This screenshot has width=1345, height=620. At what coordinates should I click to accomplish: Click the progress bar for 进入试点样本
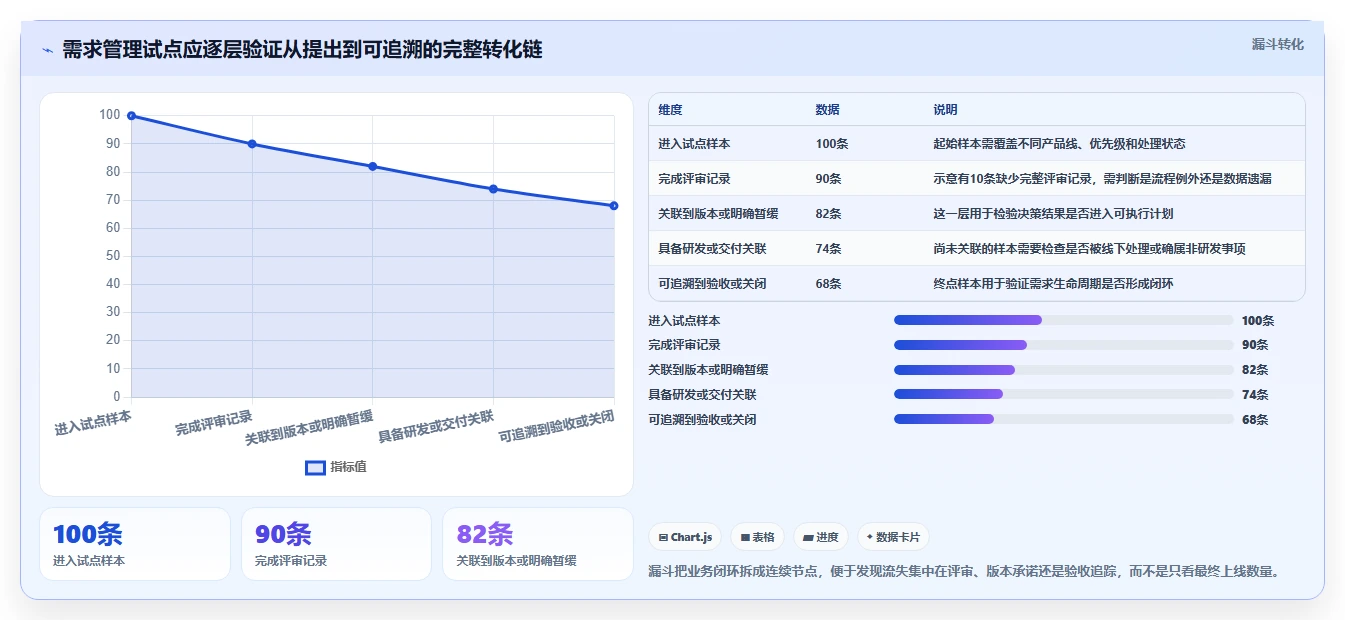pos(1063,320)
